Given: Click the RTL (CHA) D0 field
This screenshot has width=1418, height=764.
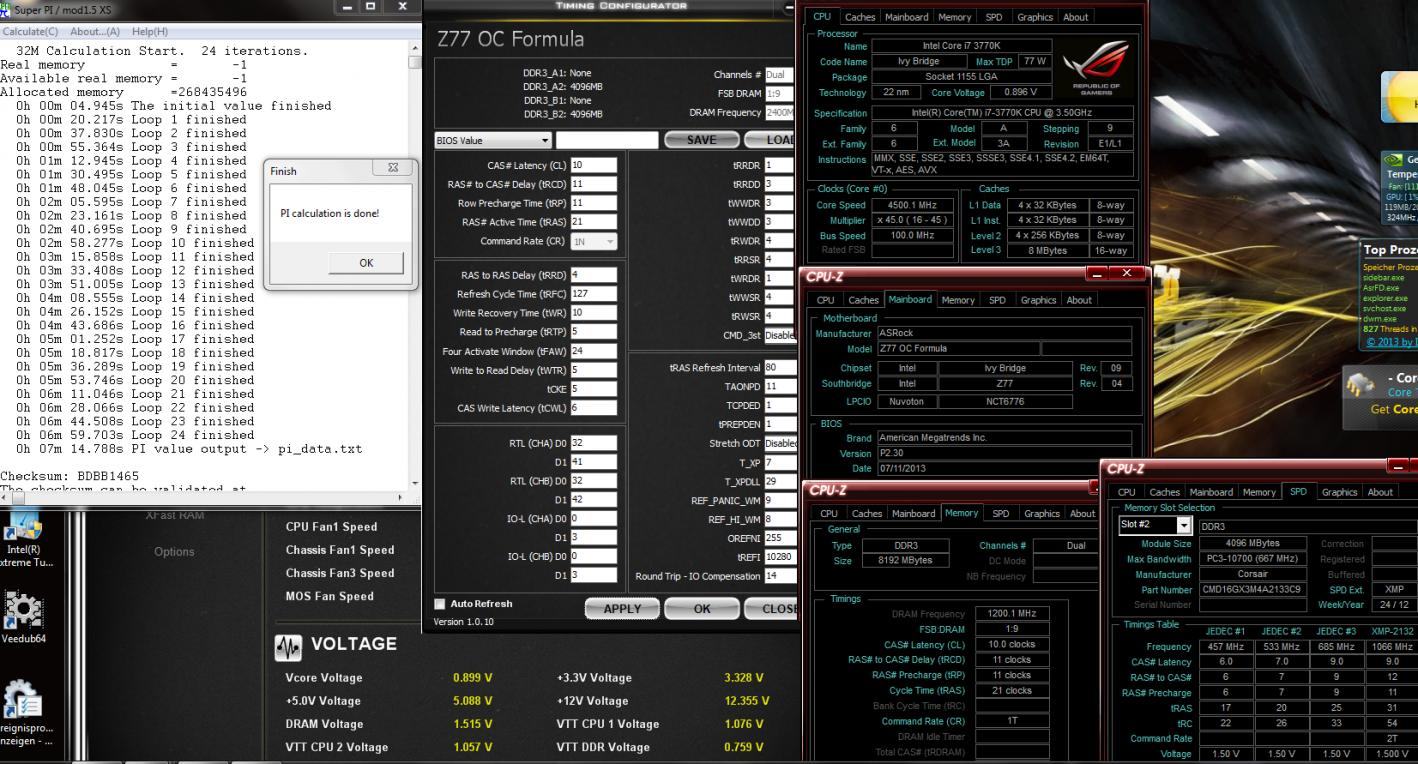Looking at the screenshot, I should tap(594, 441).
